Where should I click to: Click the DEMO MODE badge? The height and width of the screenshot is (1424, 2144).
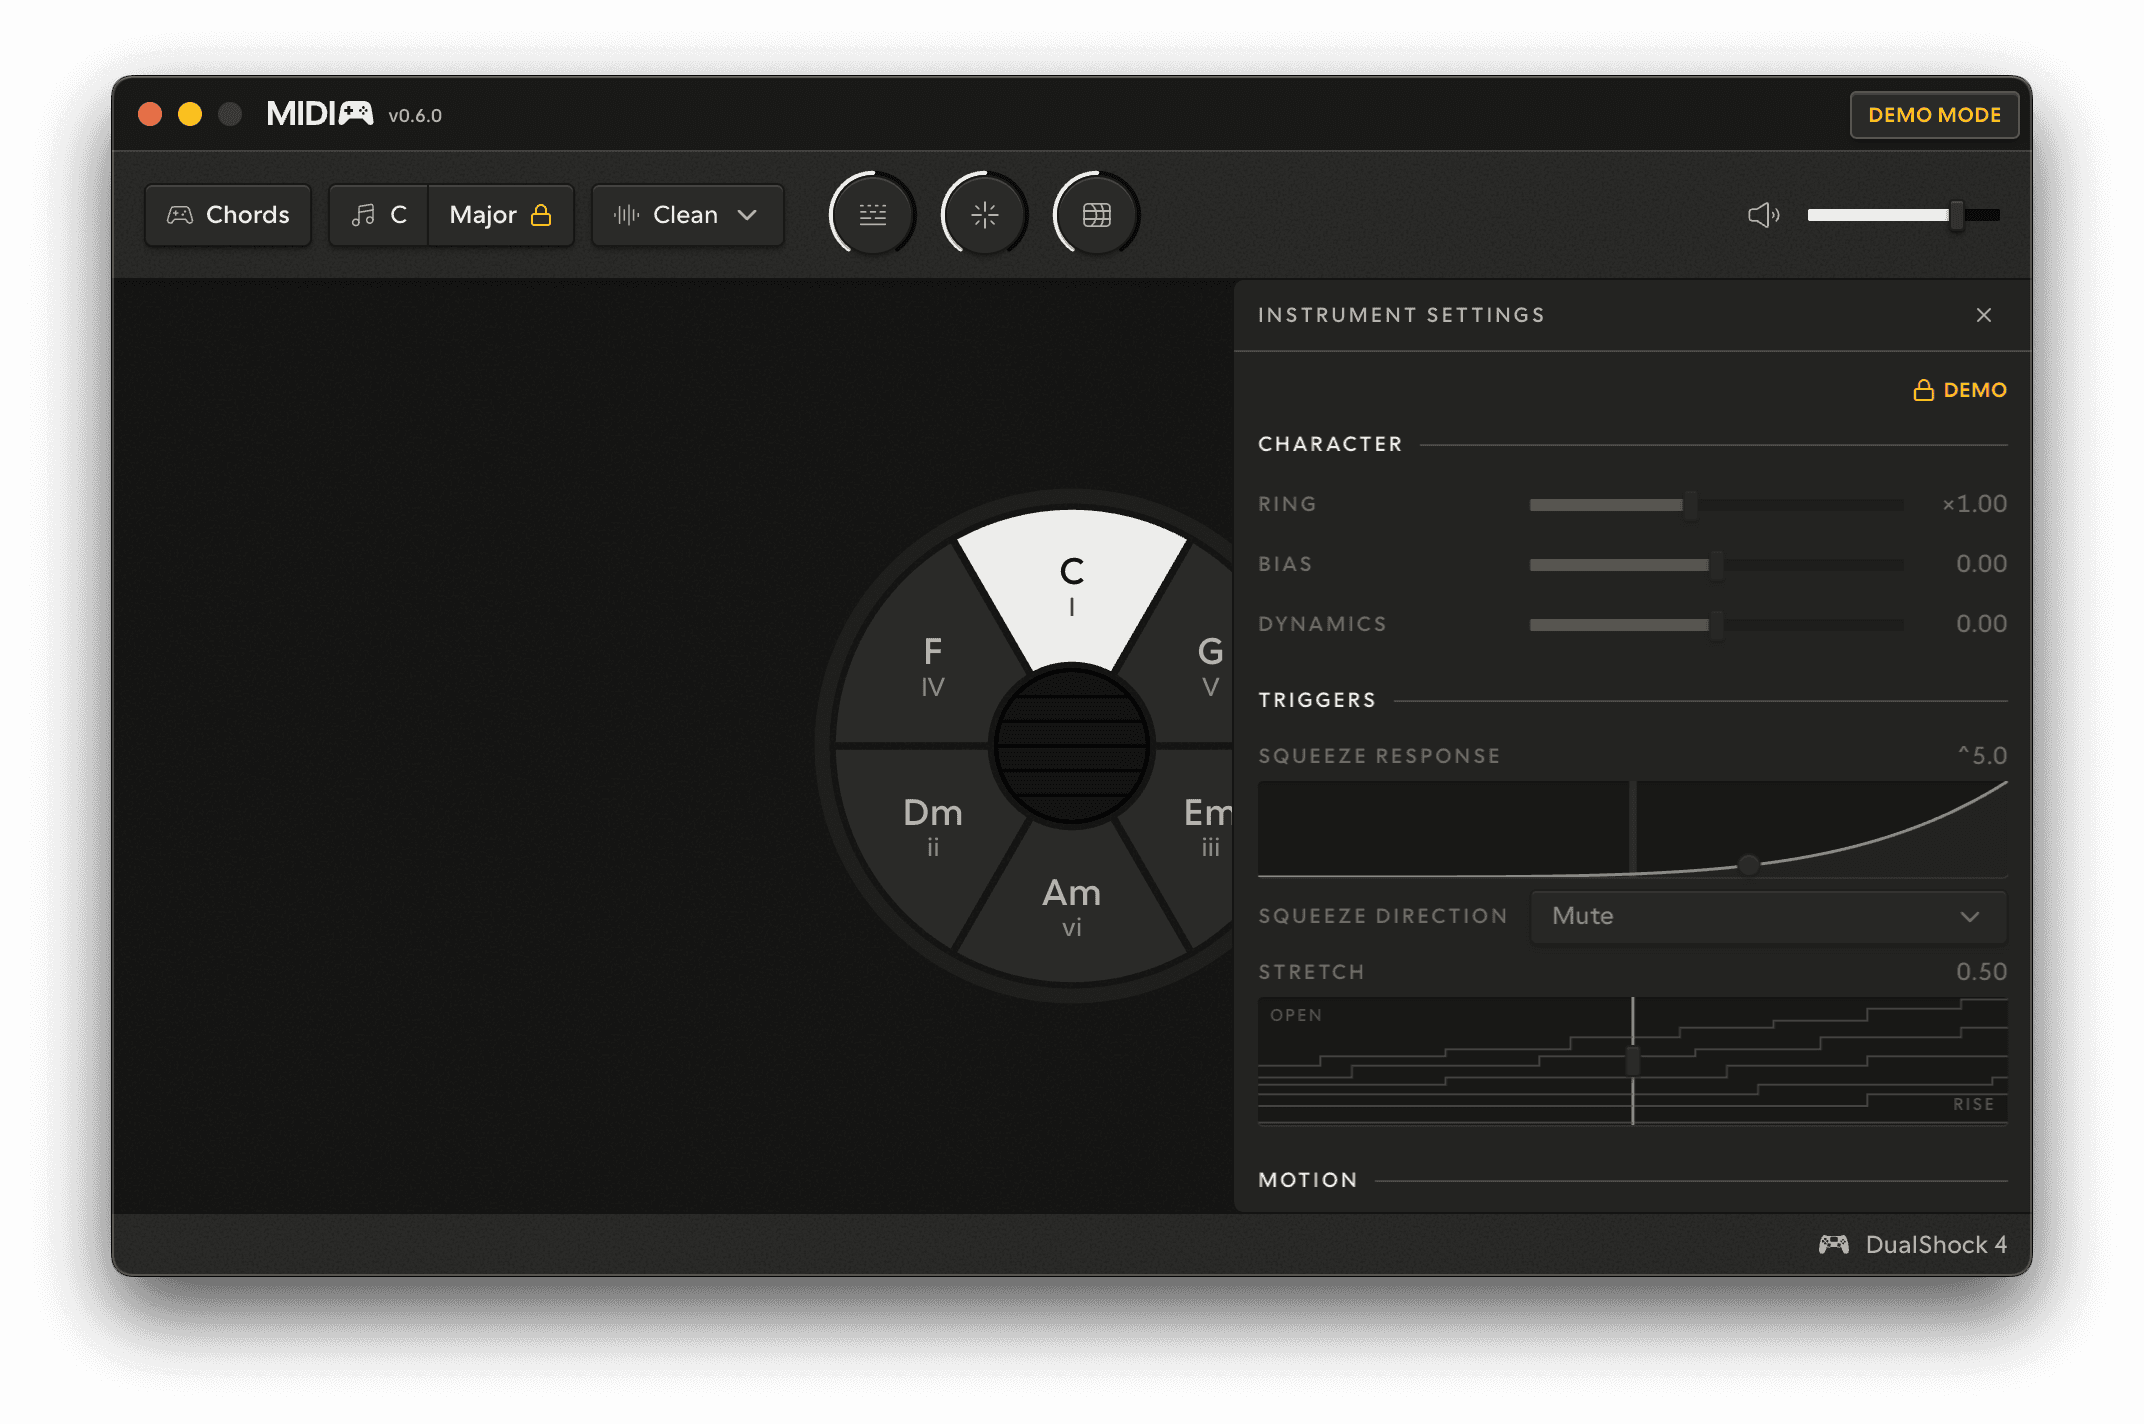pos(1934,115)
